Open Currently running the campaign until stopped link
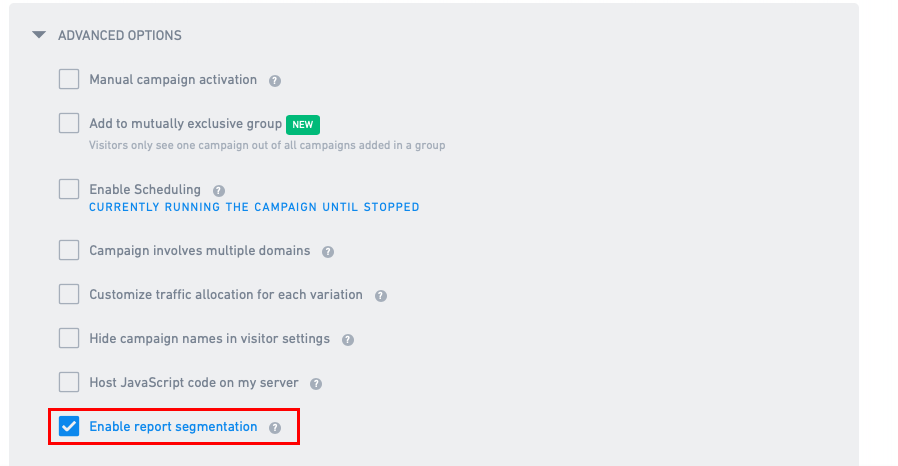 pos(254,207)
